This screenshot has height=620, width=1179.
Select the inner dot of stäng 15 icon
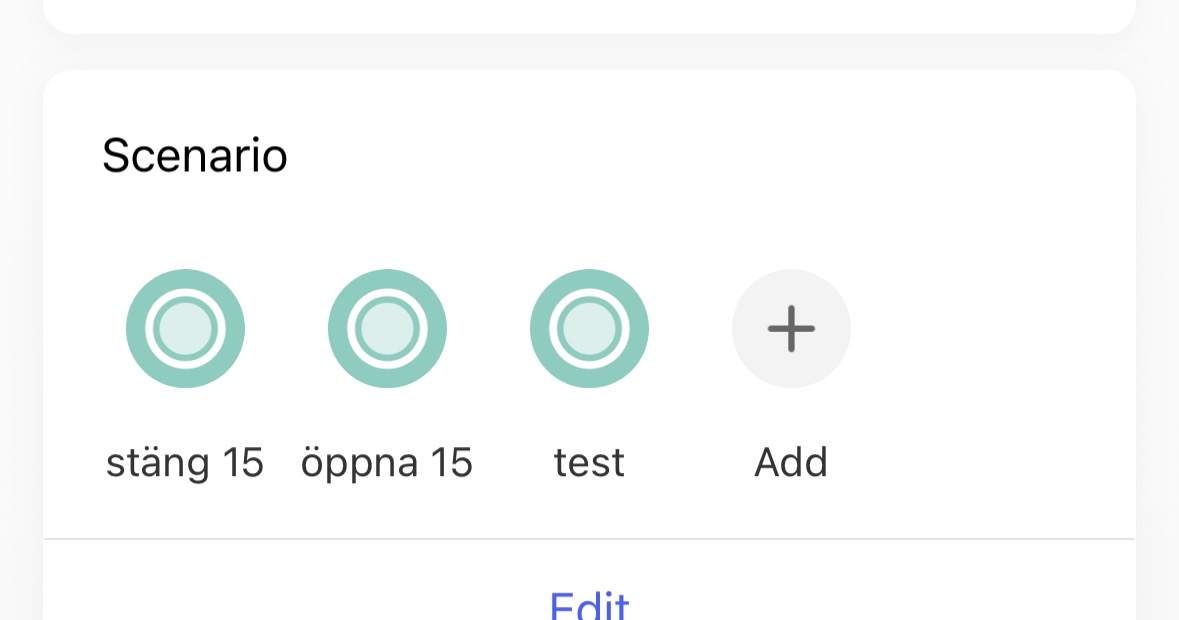click(185, 328)
